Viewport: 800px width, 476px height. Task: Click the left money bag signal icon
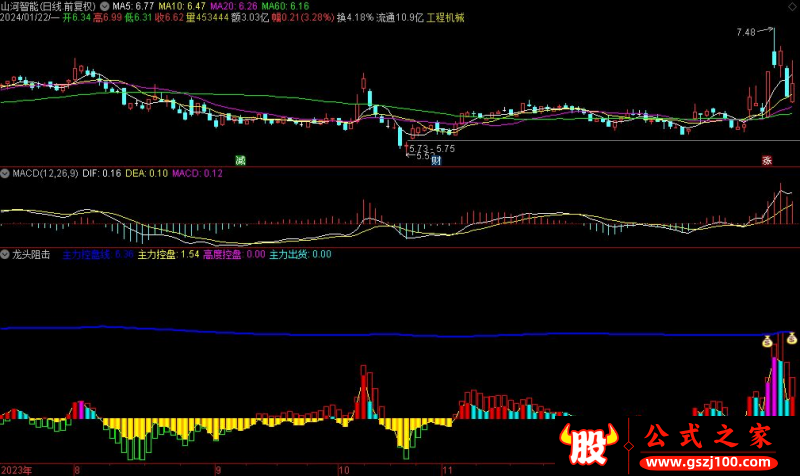coord(767,341)
